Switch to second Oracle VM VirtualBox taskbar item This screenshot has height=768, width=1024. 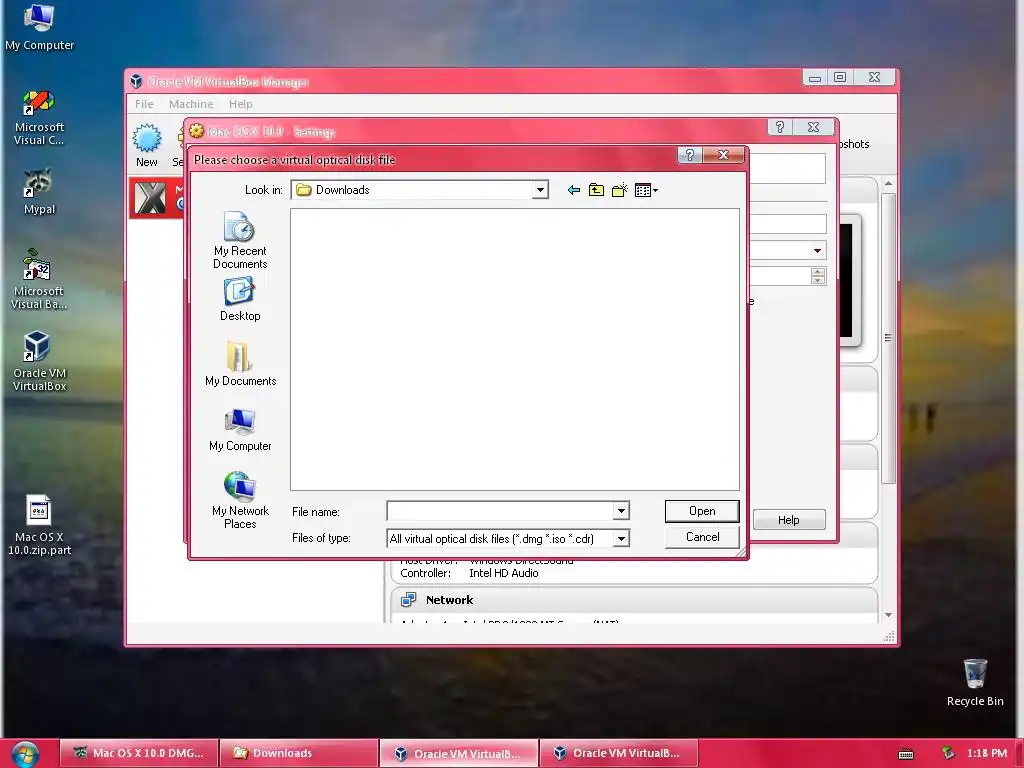618,753
